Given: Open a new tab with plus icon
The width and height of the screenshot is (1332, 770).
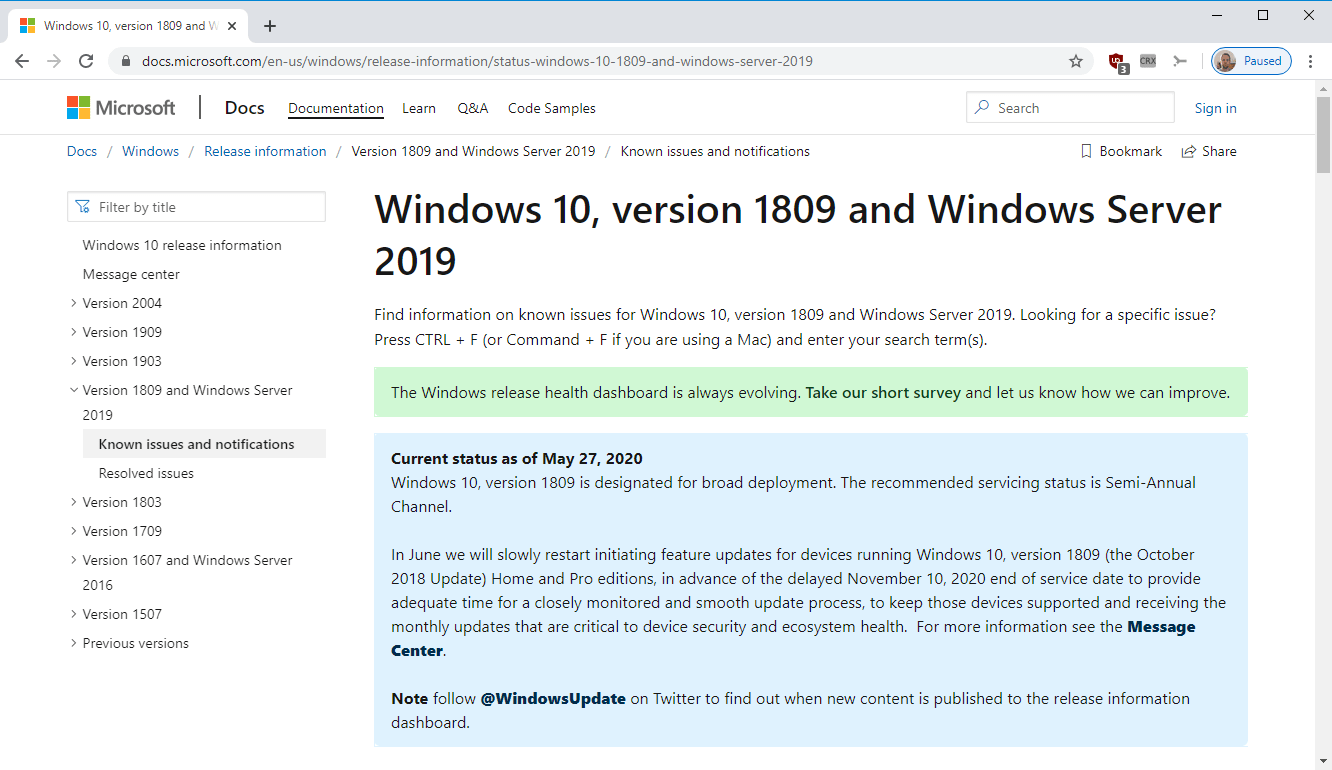Looking at the screenshot, I should tap(269, 26).
